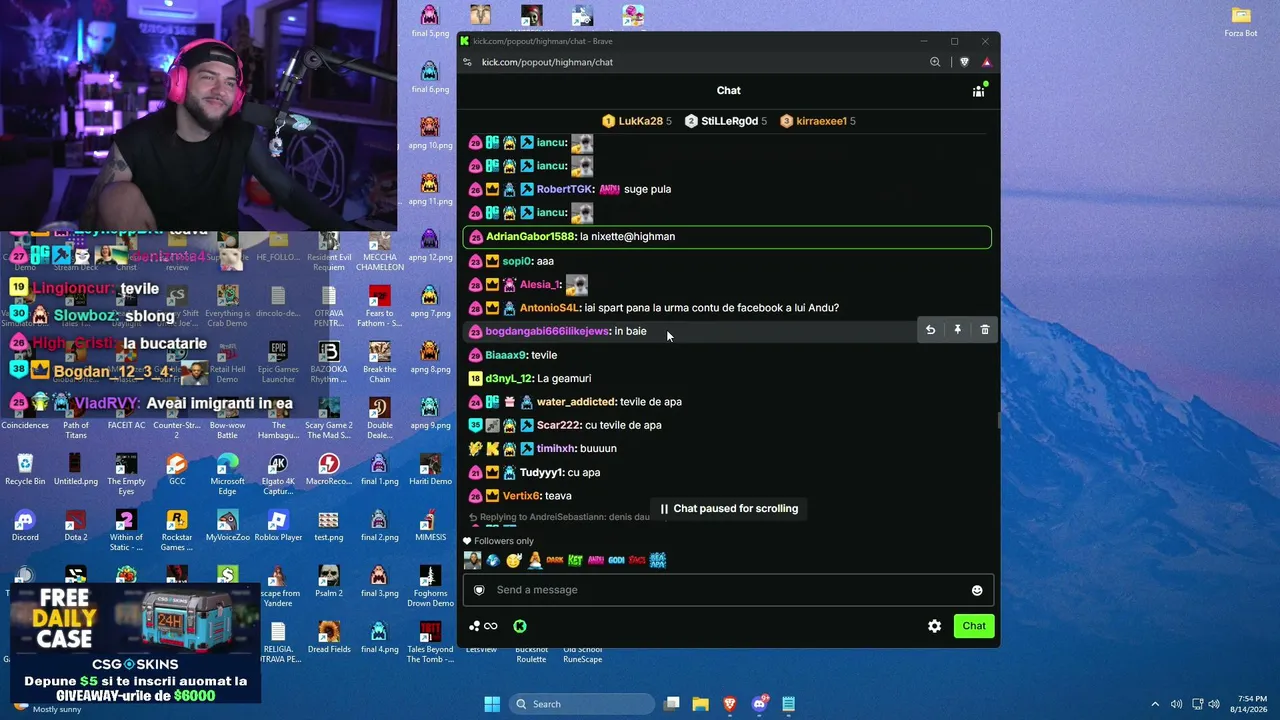Select the Psalm 2 desktop icon
Image resolution: width=1280 pixels, height=720 pixels.
click(329, 581)
